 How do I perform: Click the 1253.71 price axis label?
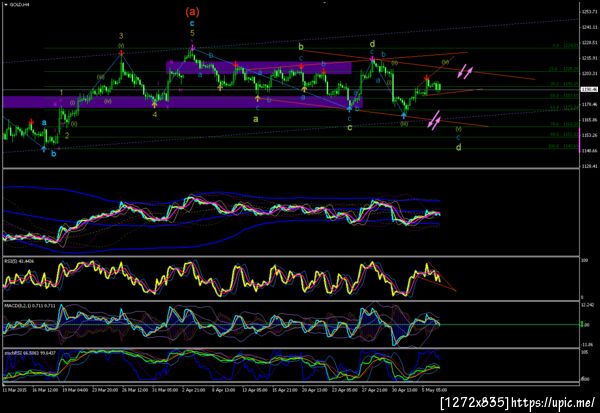pyautogui.click(x=589, y=12)
